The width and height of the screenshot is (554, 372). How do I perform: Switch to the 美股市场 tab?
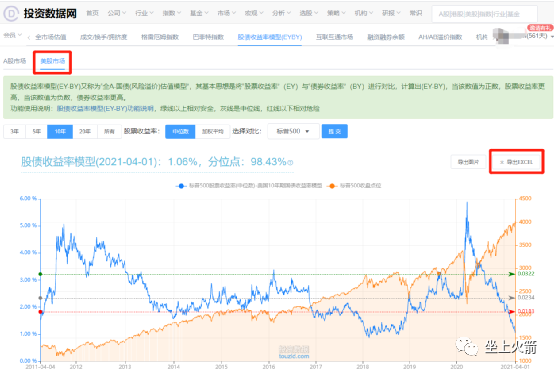pyautogui.click(x=53, y=61)
